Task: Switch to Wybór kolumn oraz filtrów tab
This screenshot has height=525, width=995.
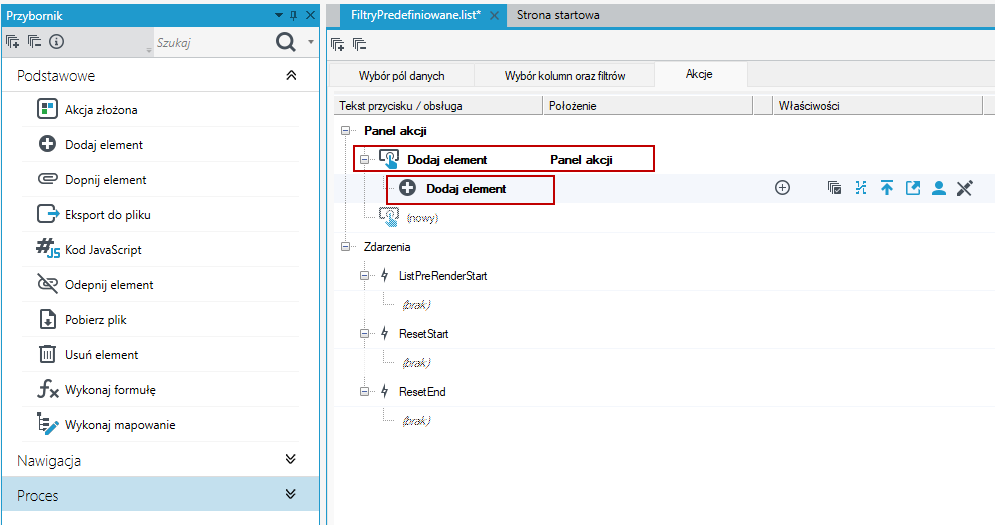Action: (x=565, y=76)
